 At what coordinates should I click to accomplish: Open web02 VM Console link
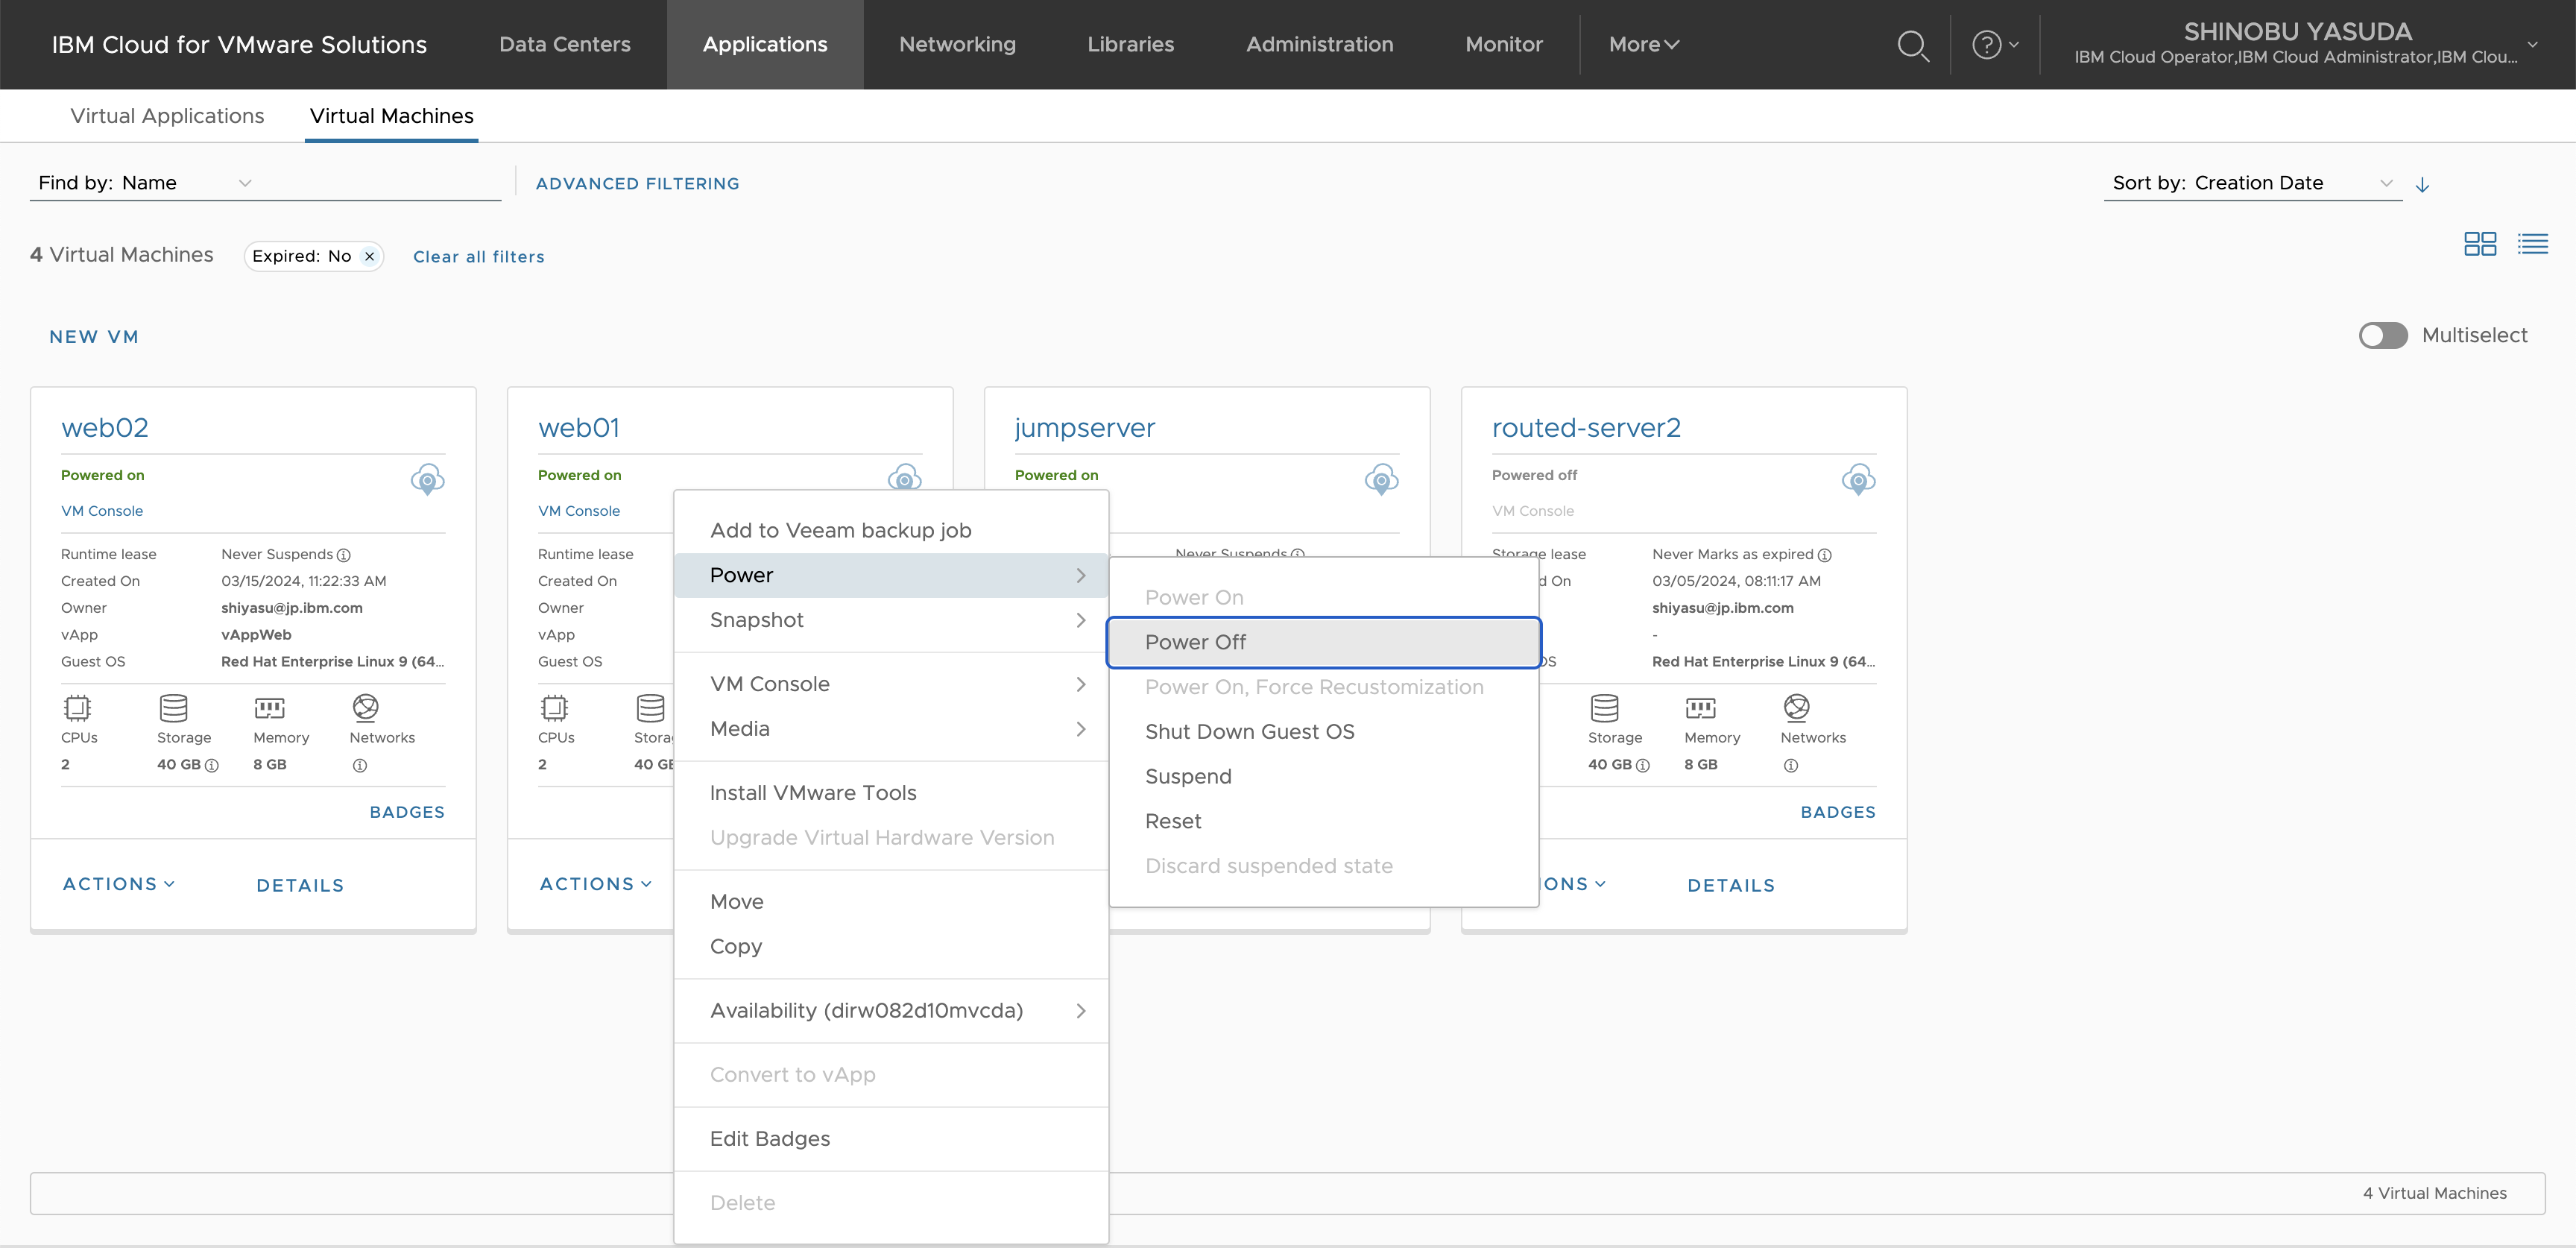(102, 511)
